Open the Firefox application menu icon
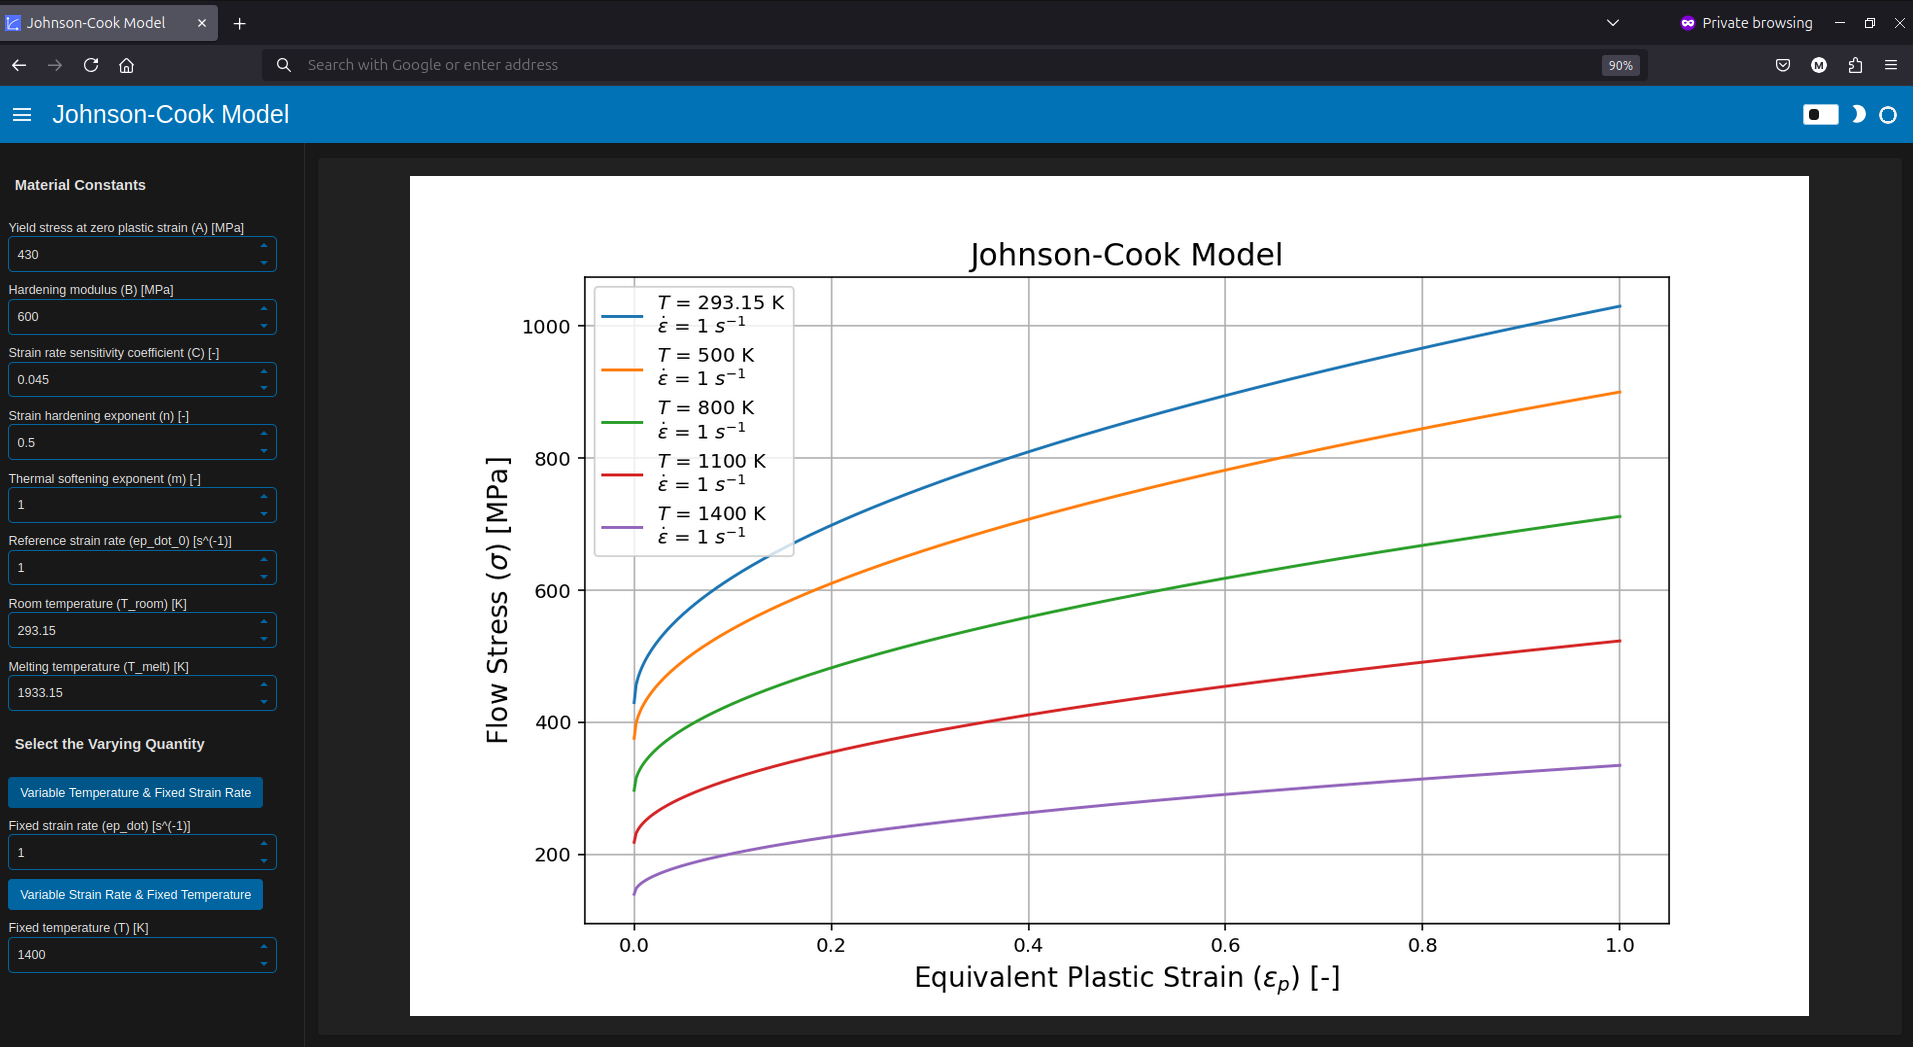1913x1047 pixels. 1890,65
